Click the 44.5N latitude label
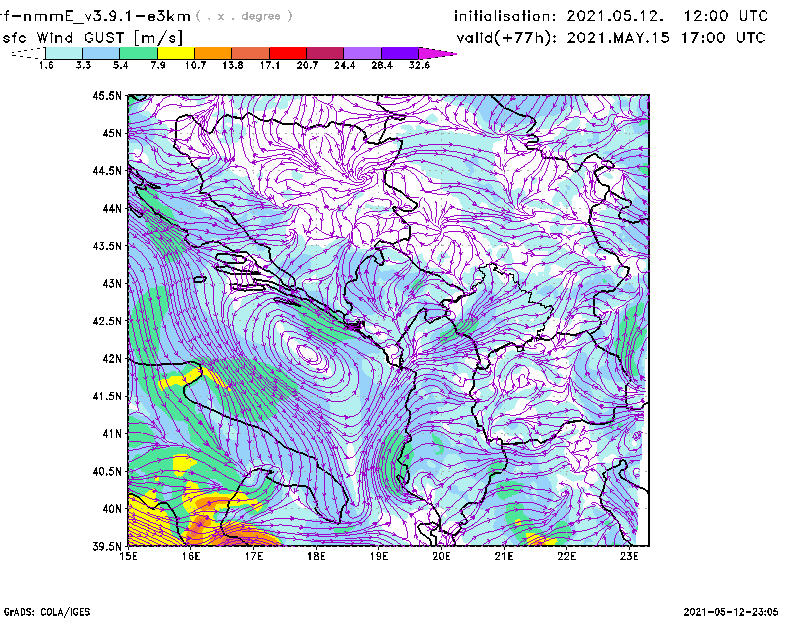Viewport: 800px width, 618px height. (x=108, y=170)
